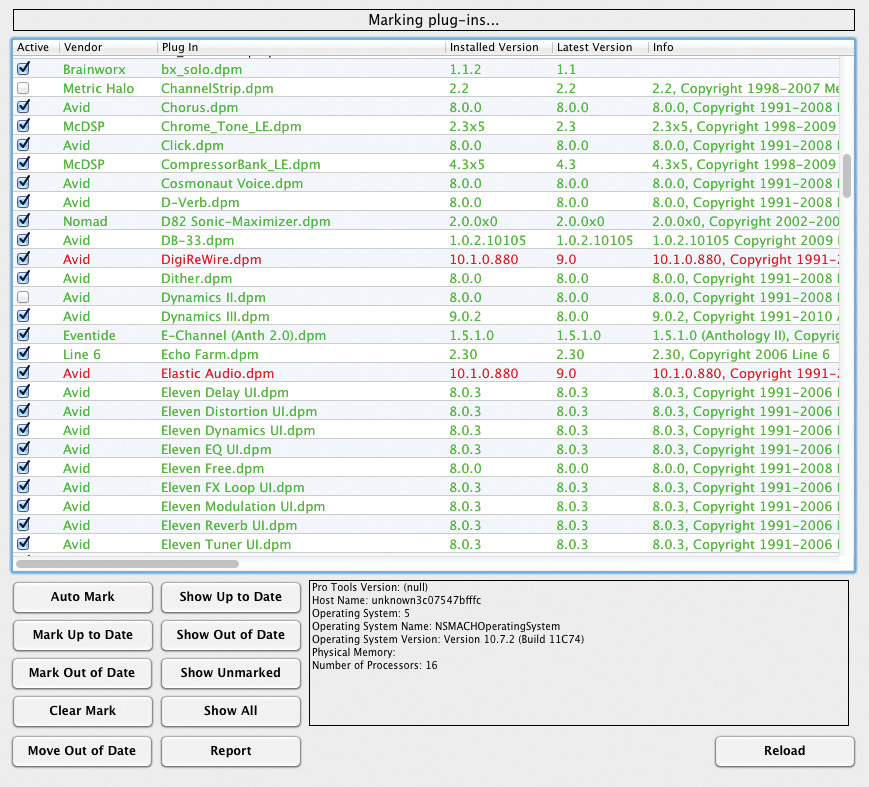The width and height of the screenshot is (869, 787).
Task: Enable the Dynamics II.dpm Active checkbox
Action: (23, 297)
